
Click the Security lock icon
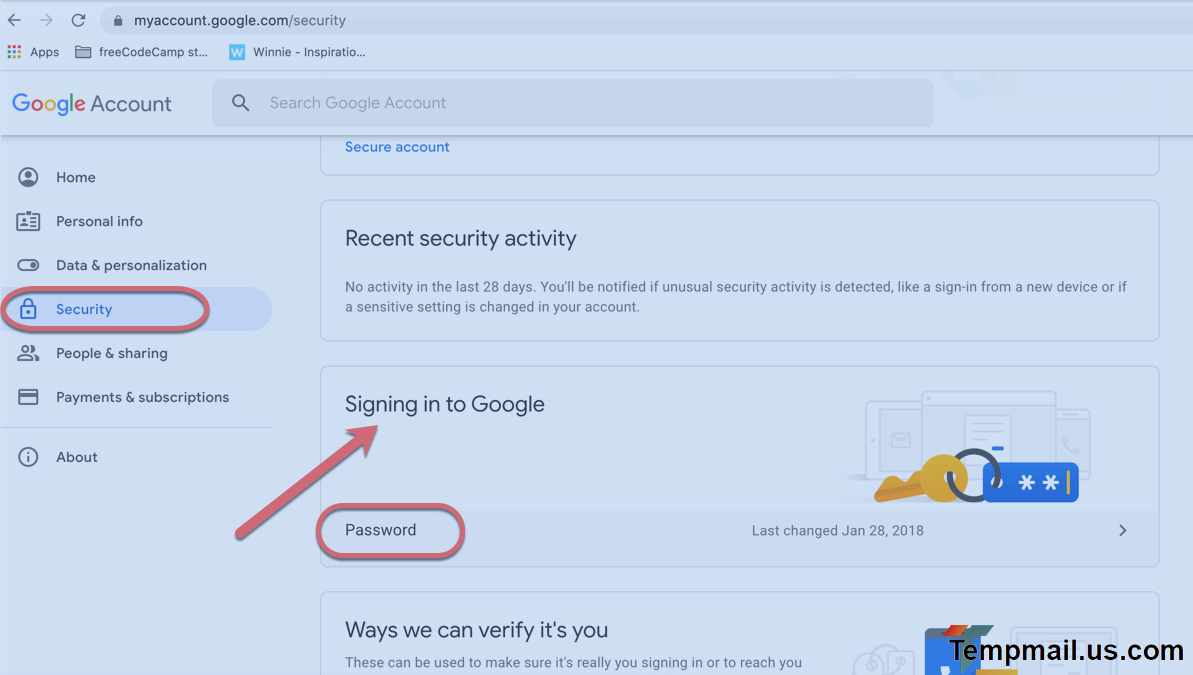[28, 309]
